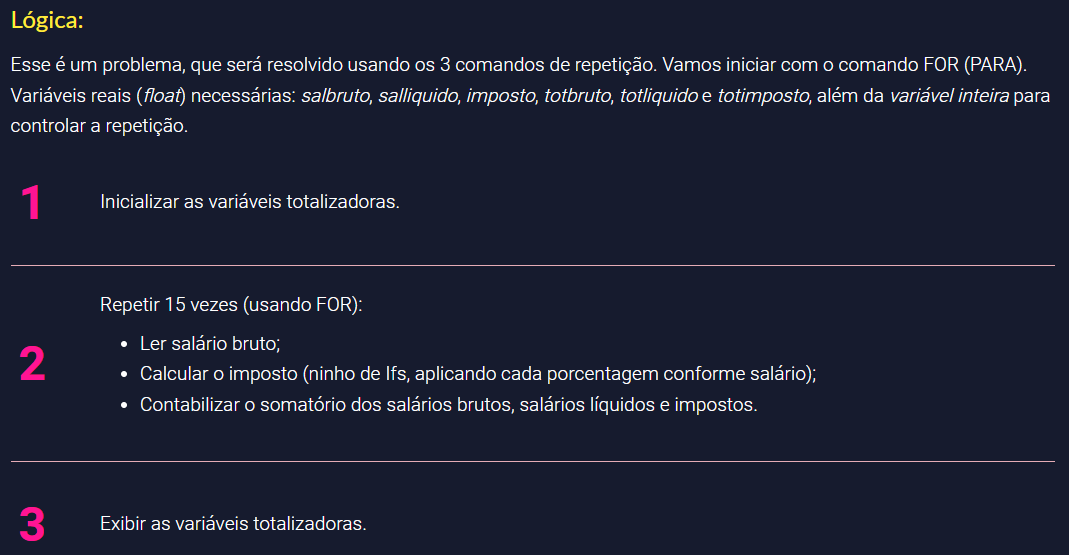Image resolution: width=1069 pixels, height=555 pixels.
Task: Click the italic word "float" in parentheses
Action: [x=161, y=95]
